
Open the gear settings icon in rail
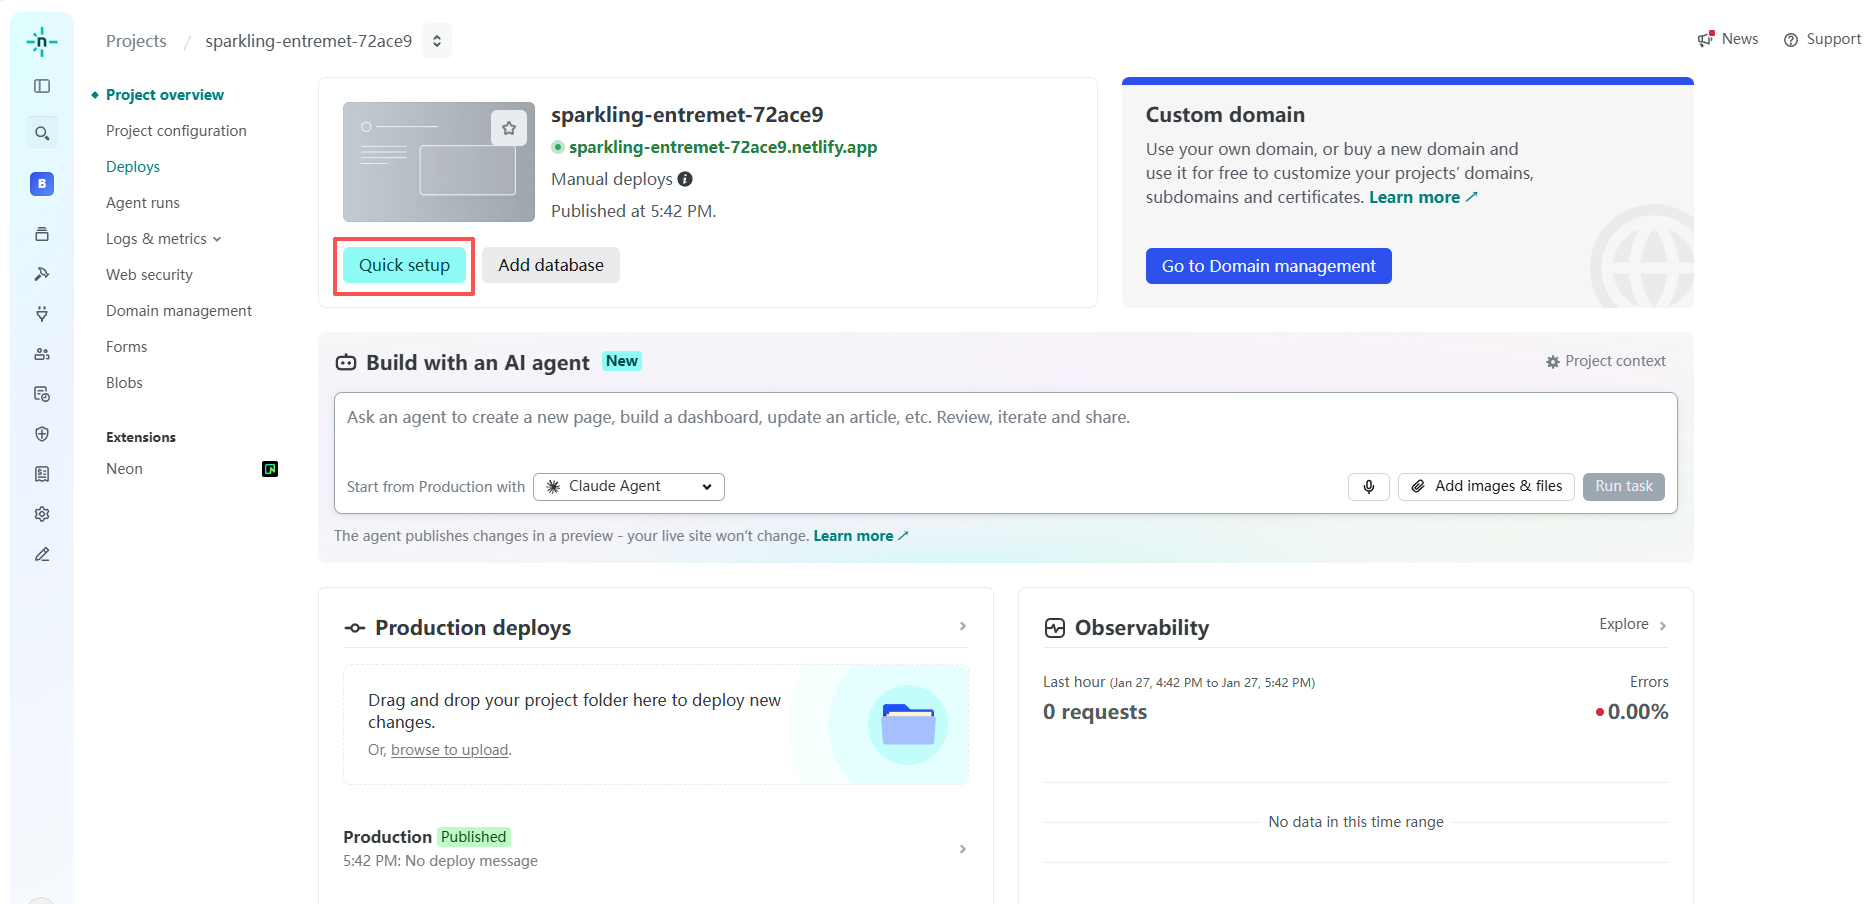(x=42, y=514)
